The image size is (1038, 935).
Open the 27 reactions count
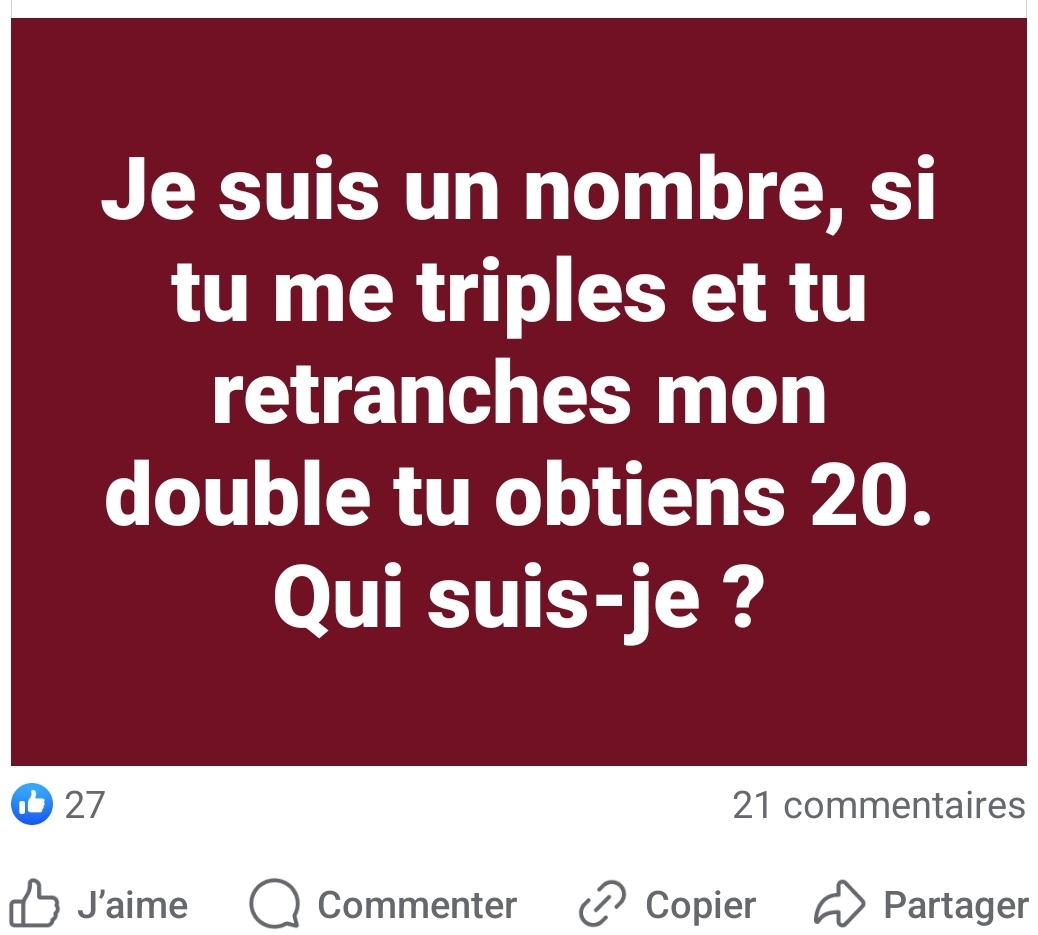pos(85,805)
